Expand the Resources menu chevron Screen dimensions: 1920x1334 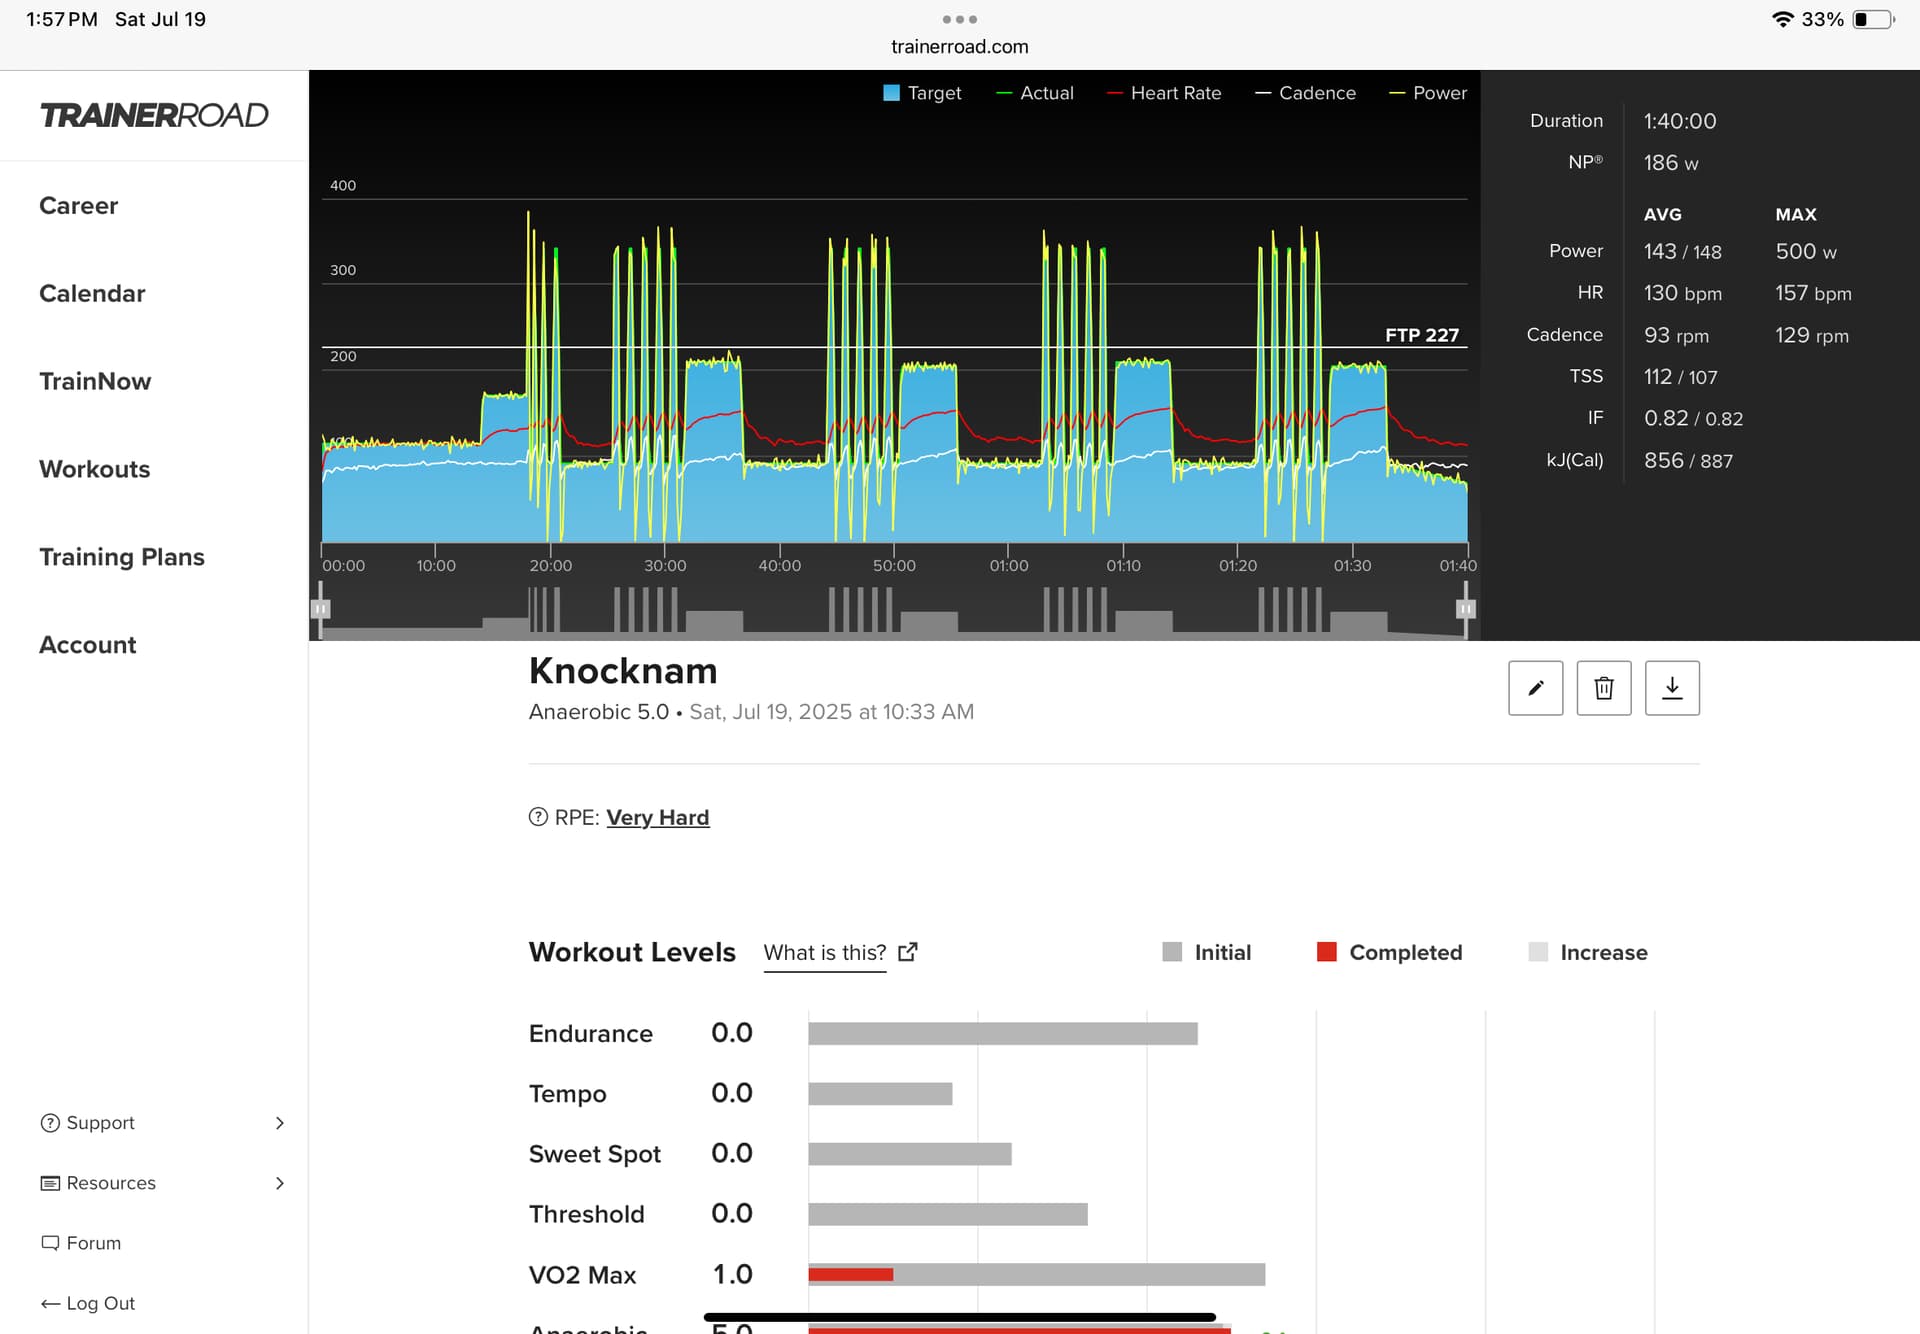click(280, 1183)
